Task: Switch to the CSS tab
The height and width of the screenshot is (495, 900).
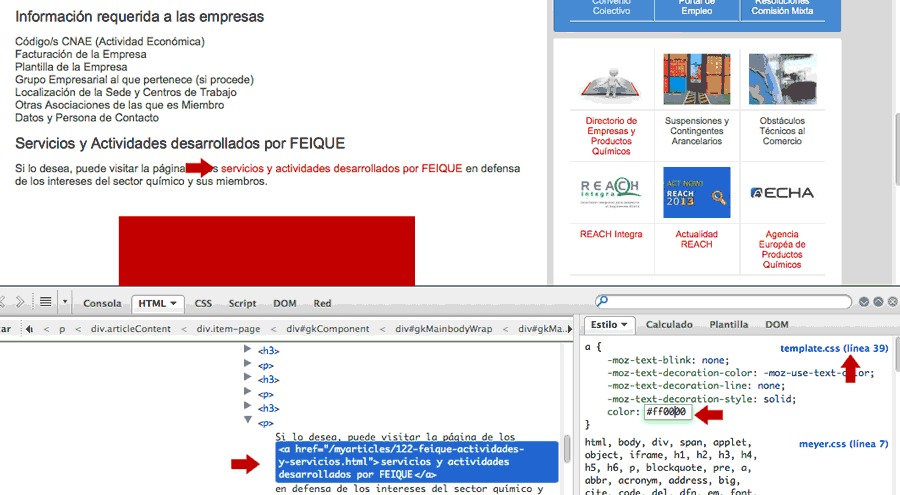Action: click(x=203, y=304)
